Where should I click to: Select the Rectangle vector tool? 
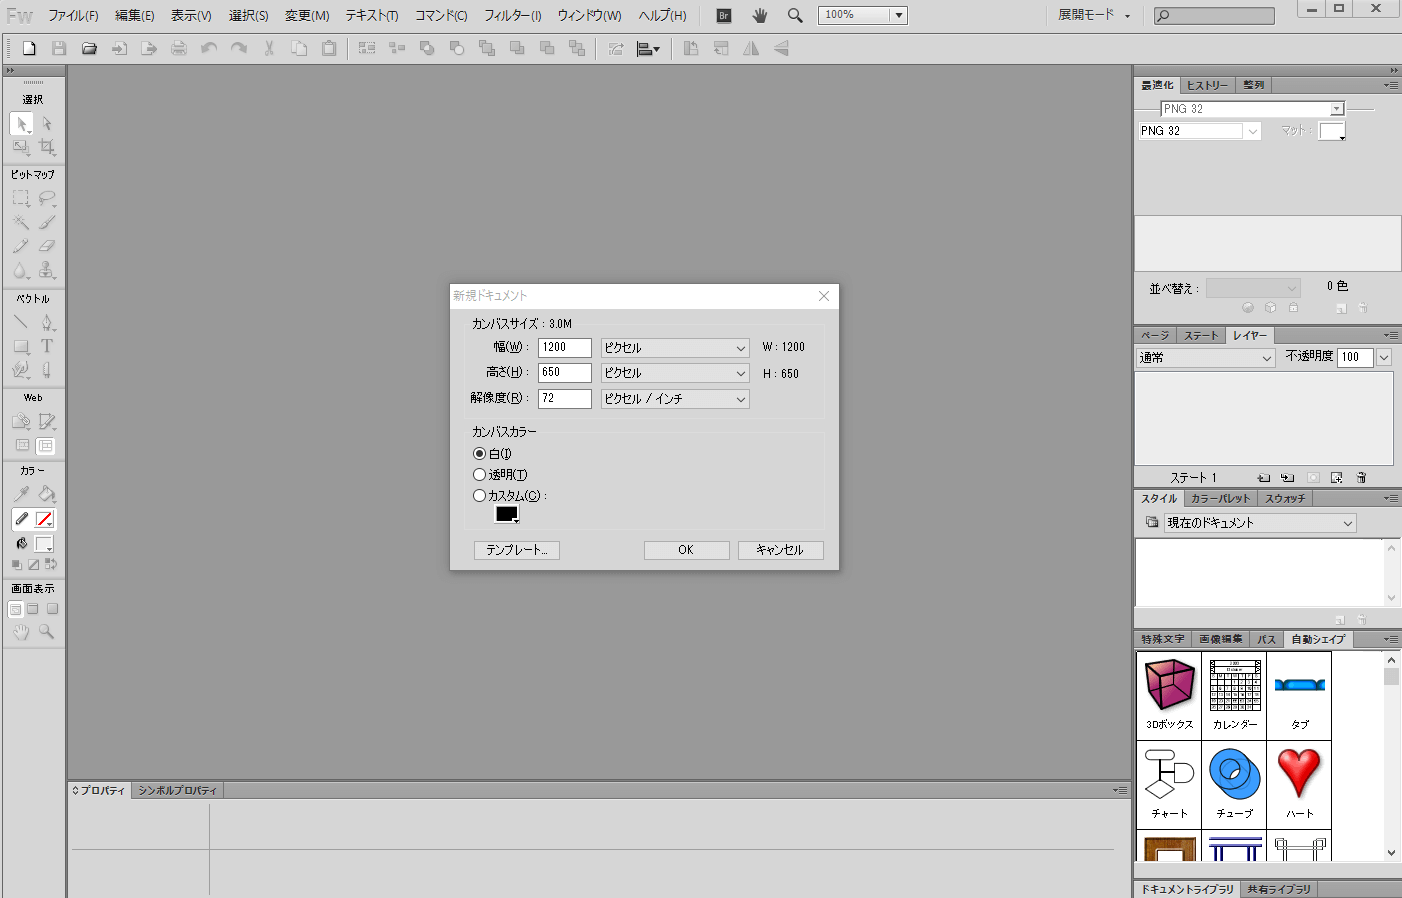pyautogui.click(x=21, y=346)
